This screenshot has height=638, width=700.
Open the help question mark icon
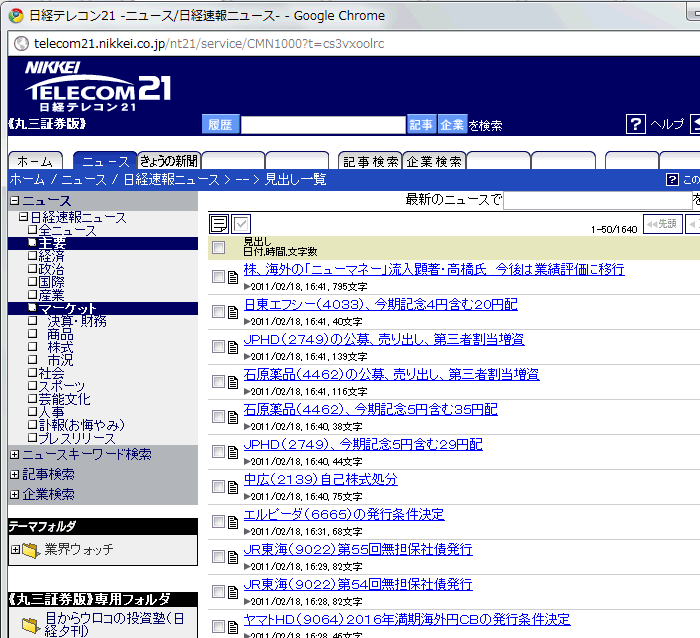coord(636,124)
